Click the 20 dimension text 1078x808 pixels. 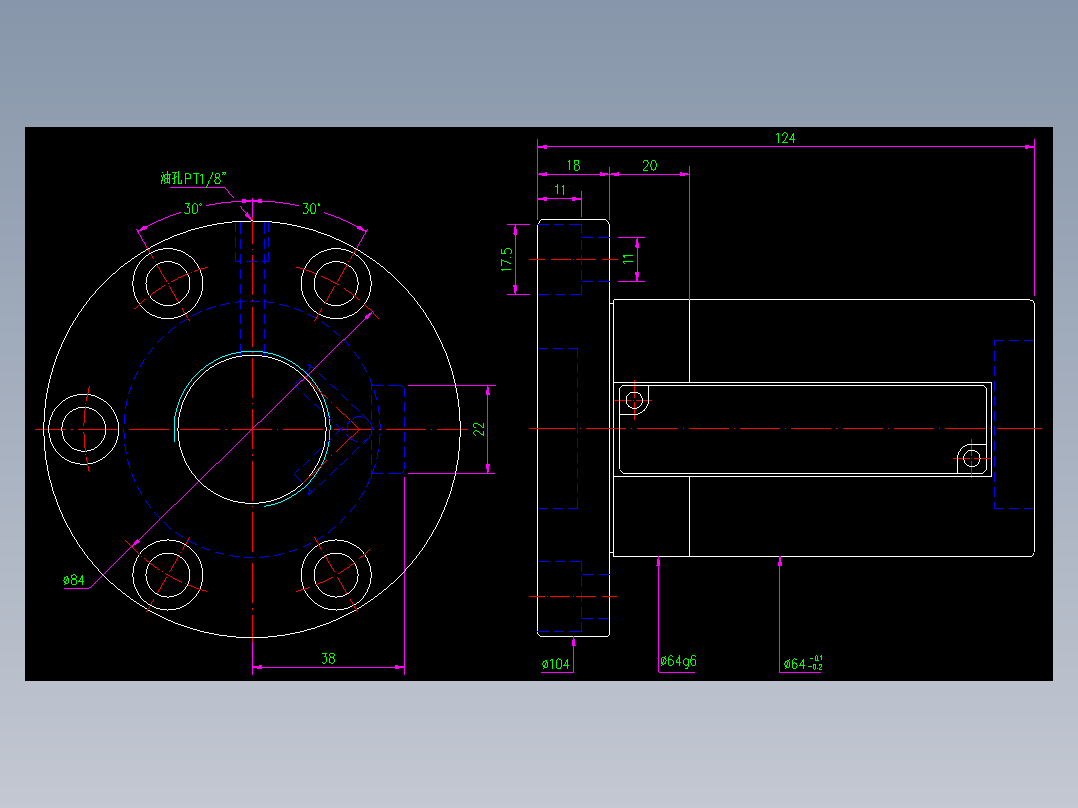pyautogui.click(x=650, y=166)
